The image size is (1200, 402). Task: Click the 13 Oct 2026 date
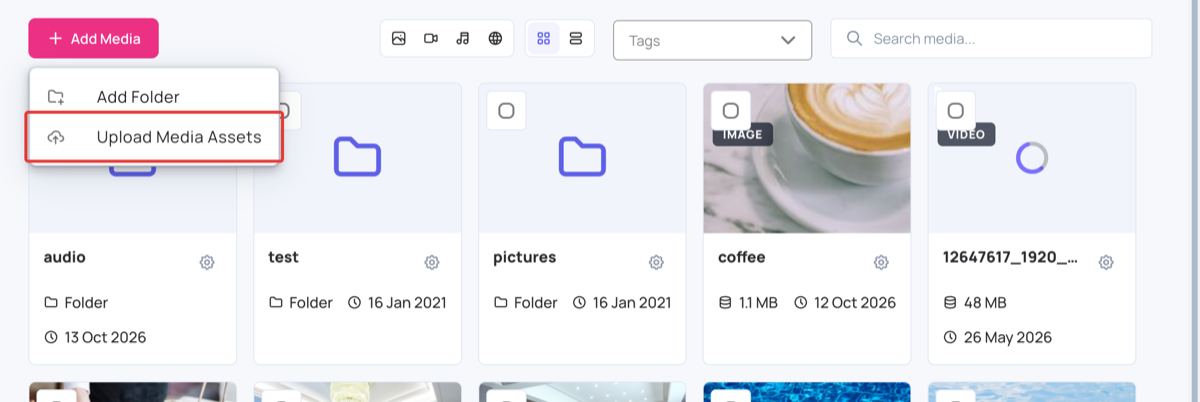105,337
